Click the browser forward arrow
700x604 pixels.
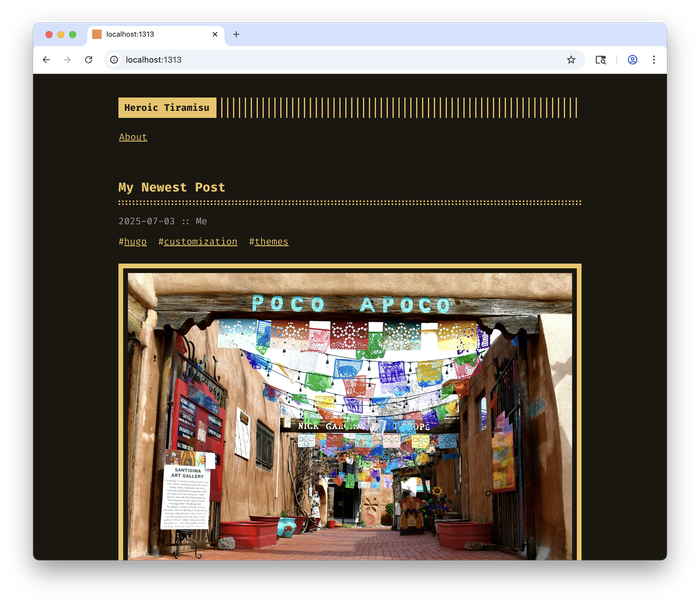click(67, 60)
